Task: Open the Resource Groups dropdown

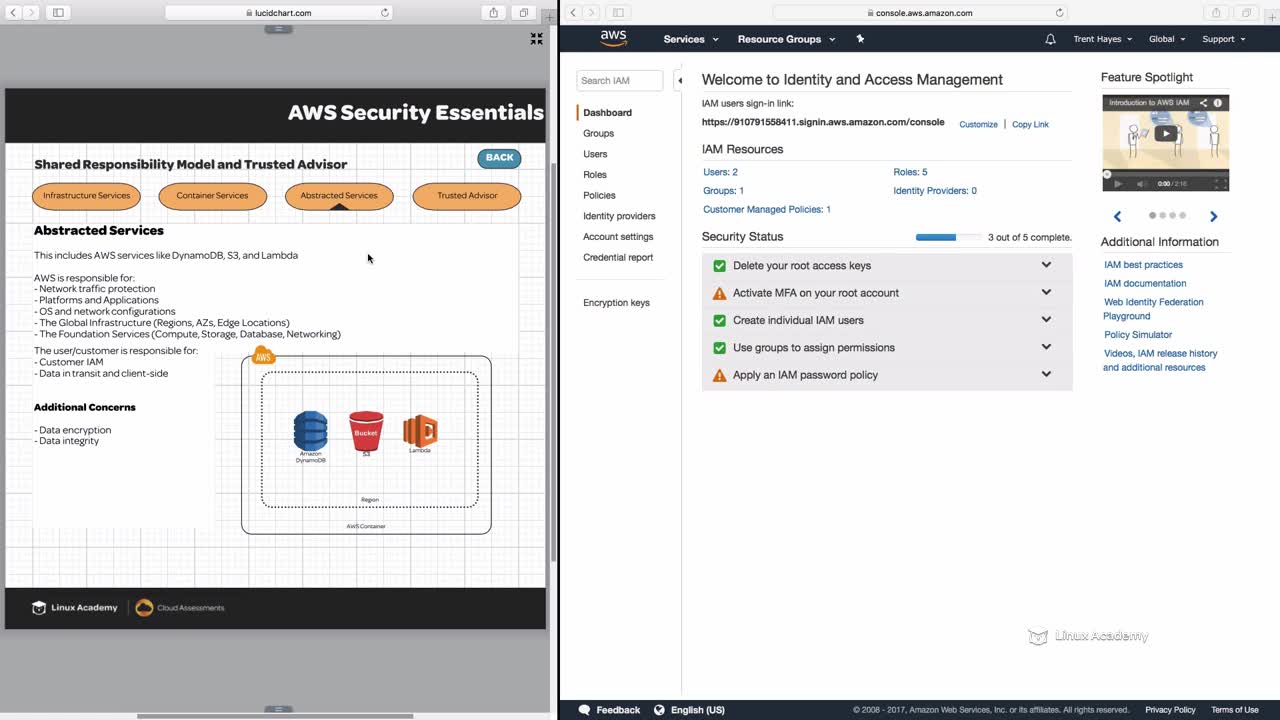Action: [x=786, y=39]
